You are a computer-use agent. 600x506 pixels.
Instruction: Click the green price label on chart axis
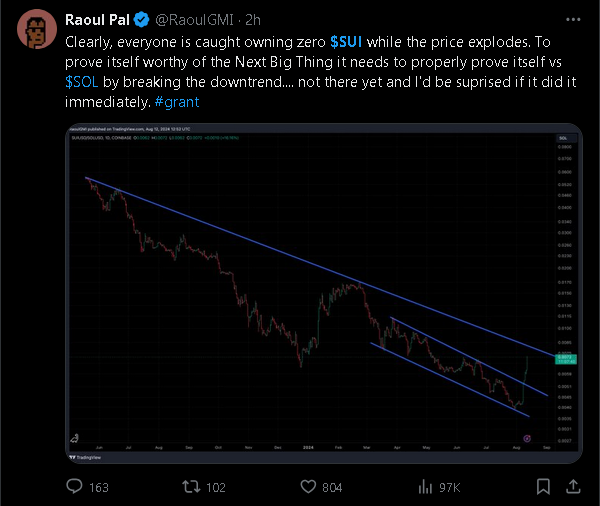coord(565,357)
